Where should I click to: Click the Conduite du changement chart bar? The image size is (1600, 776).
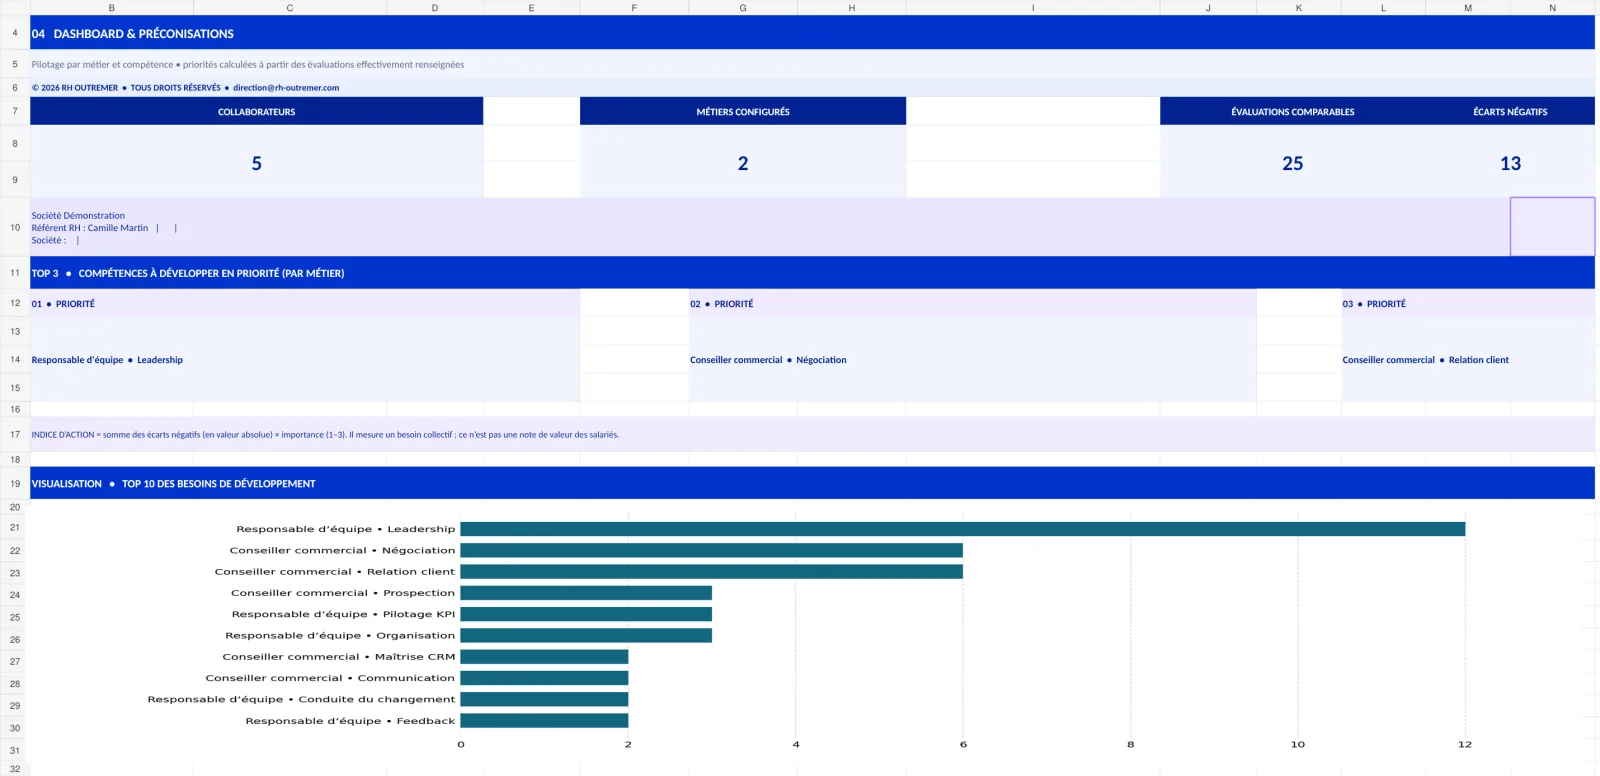(x=544, y=699)
